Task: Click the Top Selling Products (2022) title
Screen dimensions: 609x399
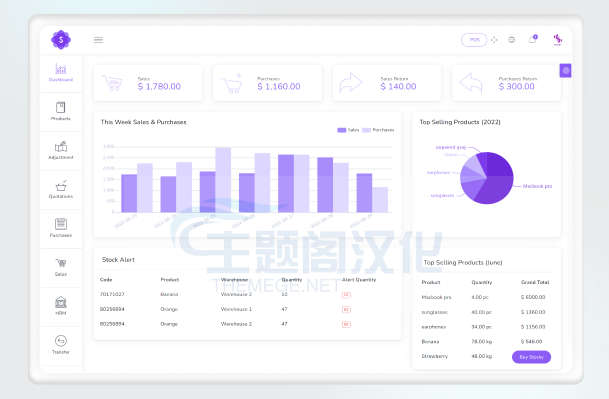Action: coord(460,122)
